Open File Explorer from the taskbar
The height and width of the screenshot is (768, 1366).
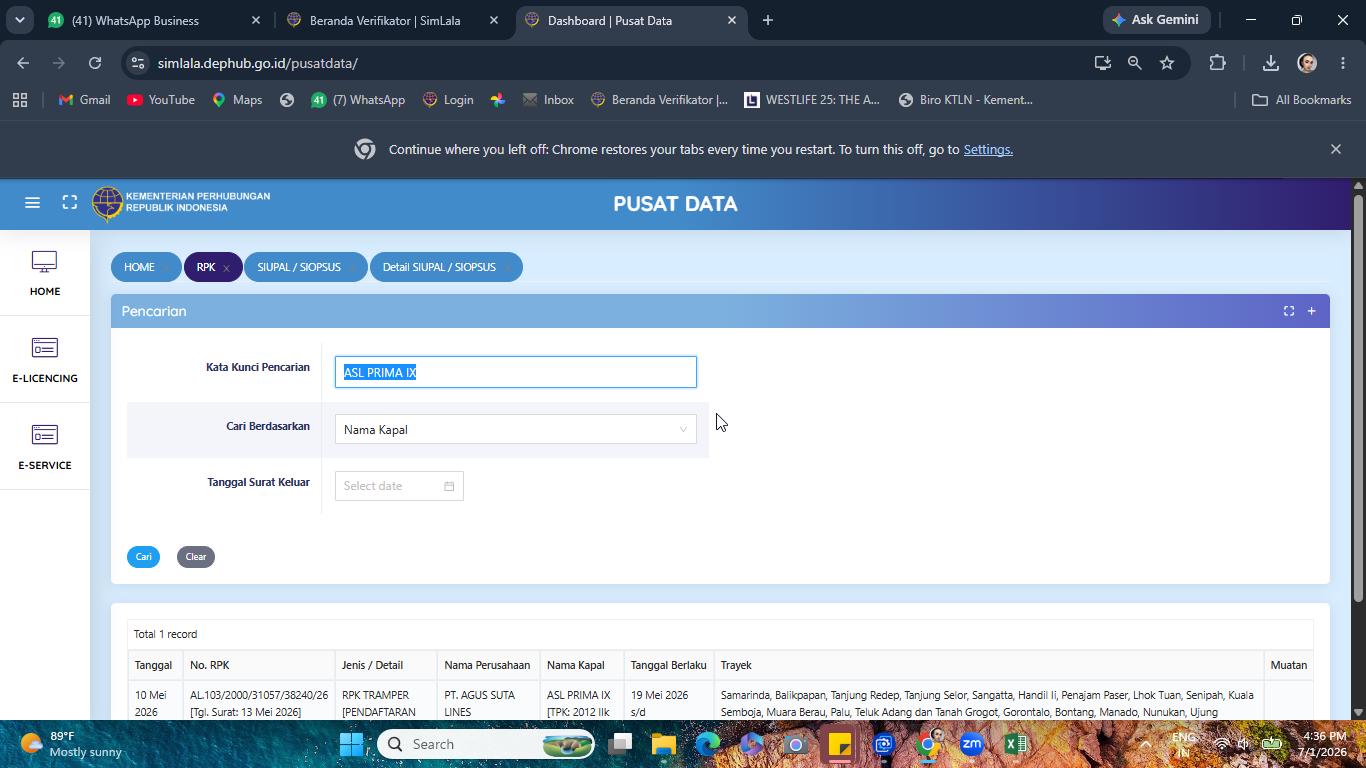664,744
